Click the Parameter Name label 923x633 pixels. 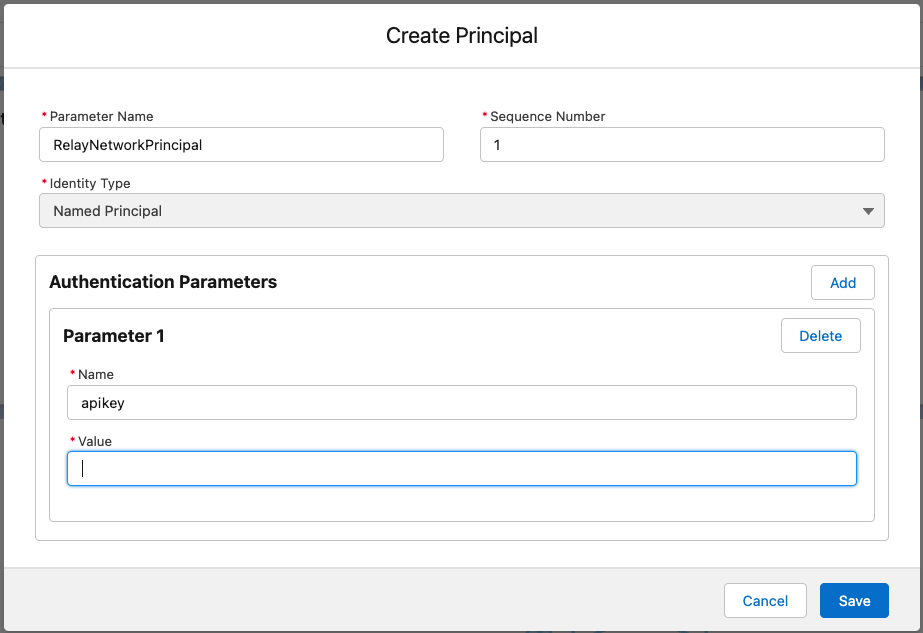tap(100, 116)
